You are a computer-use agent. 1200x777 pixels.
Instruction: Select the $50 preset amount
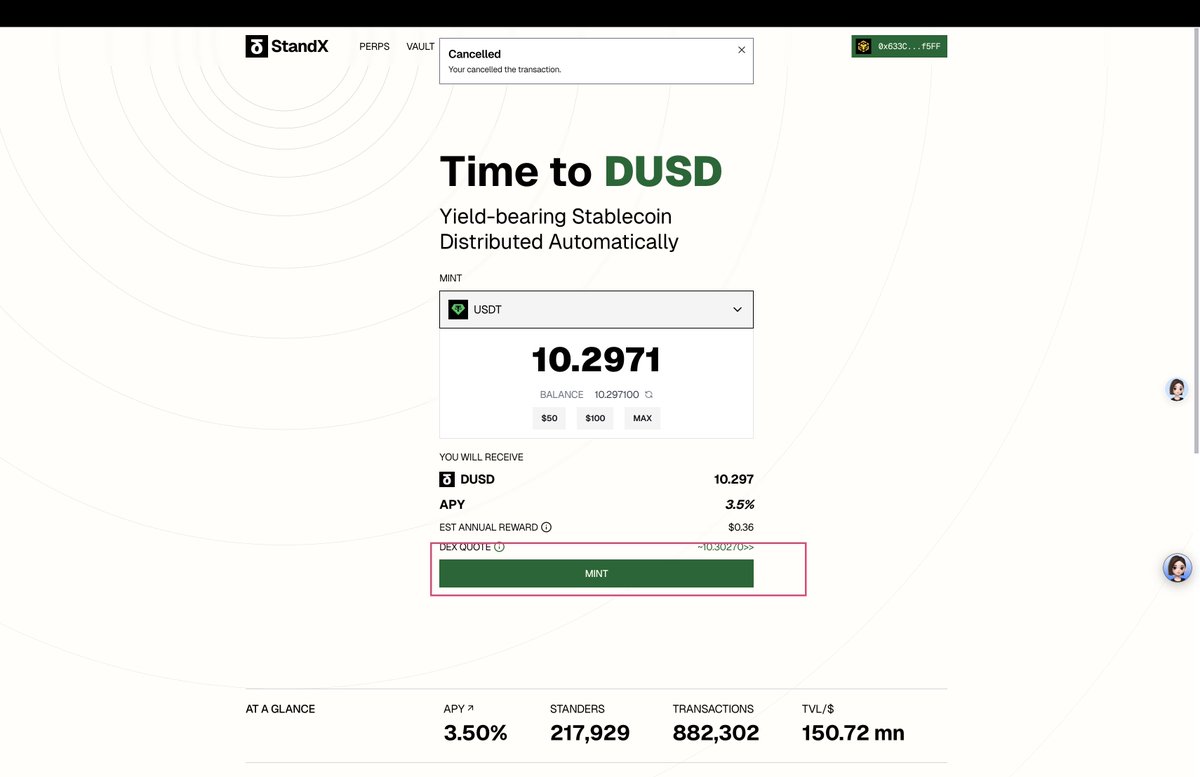pos(549,418)
